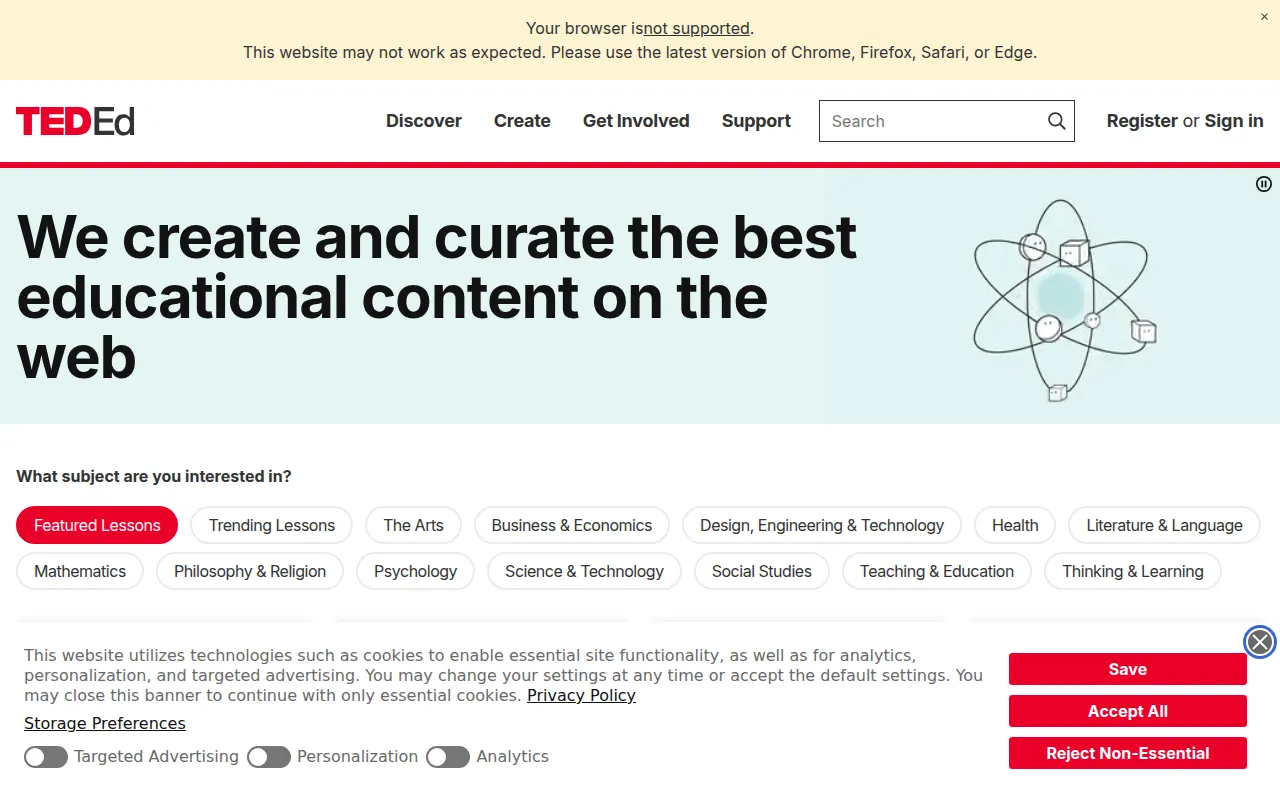This screenshot has width=1280, height=800.
Task: Toggle Analytics switch
Action: click(448, 757)
